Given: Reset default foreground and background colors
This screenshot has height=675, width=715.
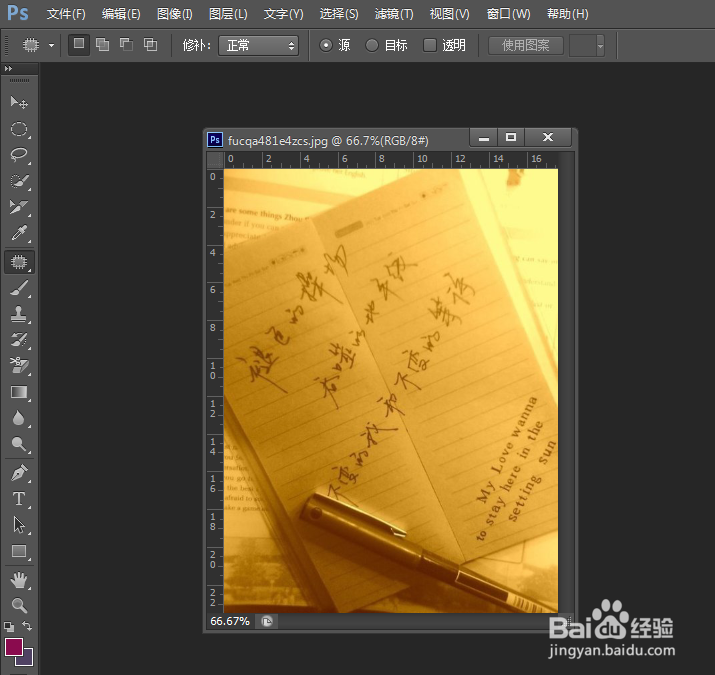Looking at the screenshot, I should [x=9, y=627].
